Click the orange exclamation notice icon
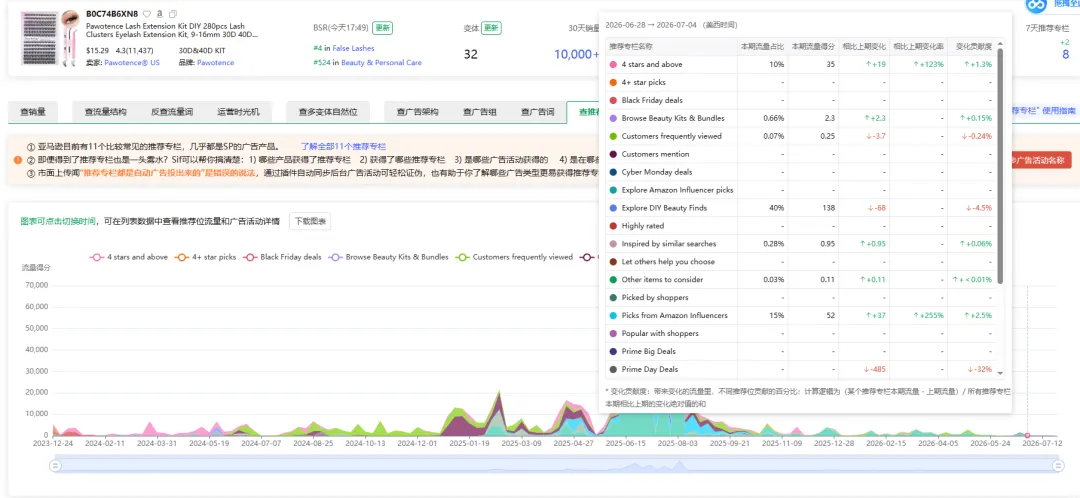 (x=18, y=160)
